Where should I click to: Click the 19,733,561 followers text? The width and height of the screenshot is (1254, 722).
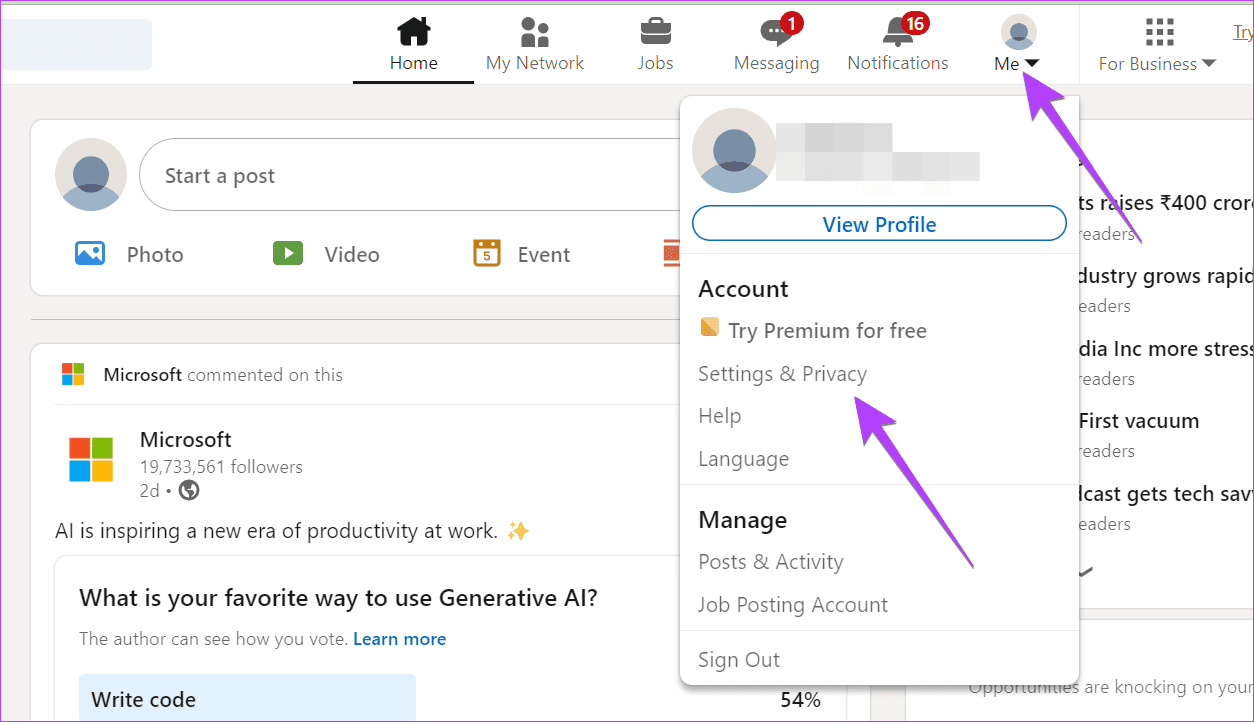tap(221, 467)
